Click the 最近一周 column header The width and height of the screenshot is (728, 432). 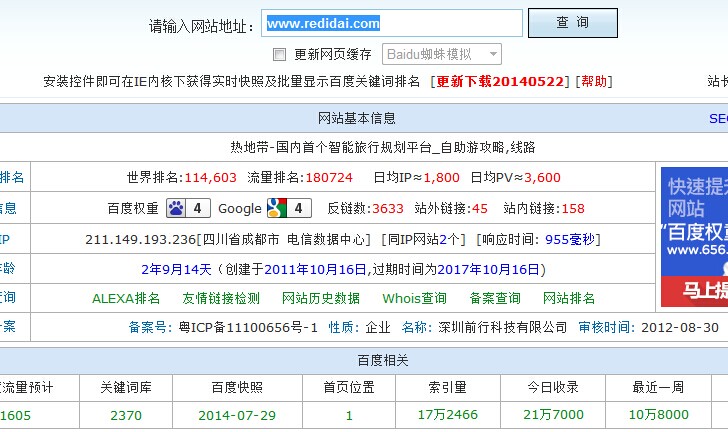click(658, 387)
